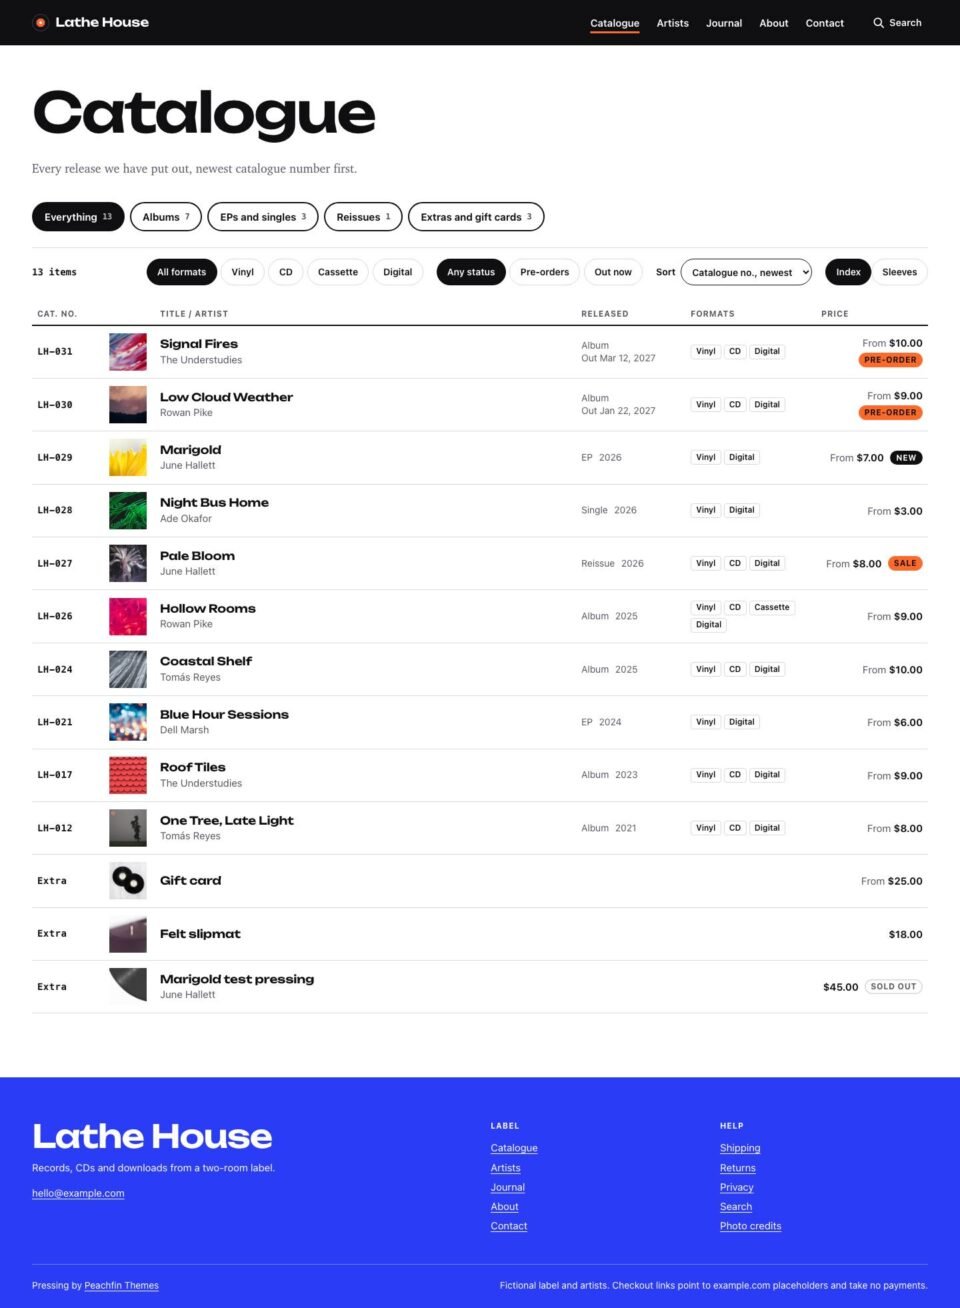960x1308 pixels.
Task: Open the Pale Bloom cover thumbnail
Action: pos(128,564)
